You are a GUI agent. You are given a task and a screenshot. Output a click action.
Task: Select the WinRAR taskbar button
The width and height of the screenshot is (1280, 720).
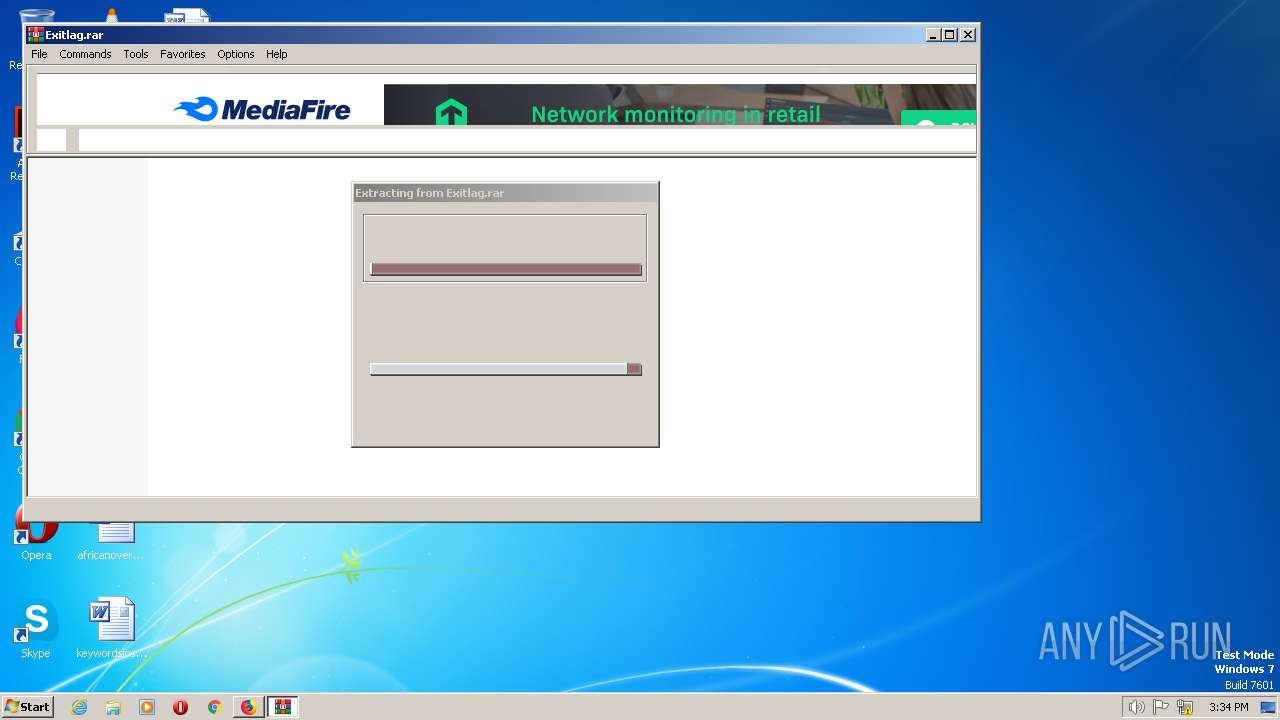coord(283,707)
